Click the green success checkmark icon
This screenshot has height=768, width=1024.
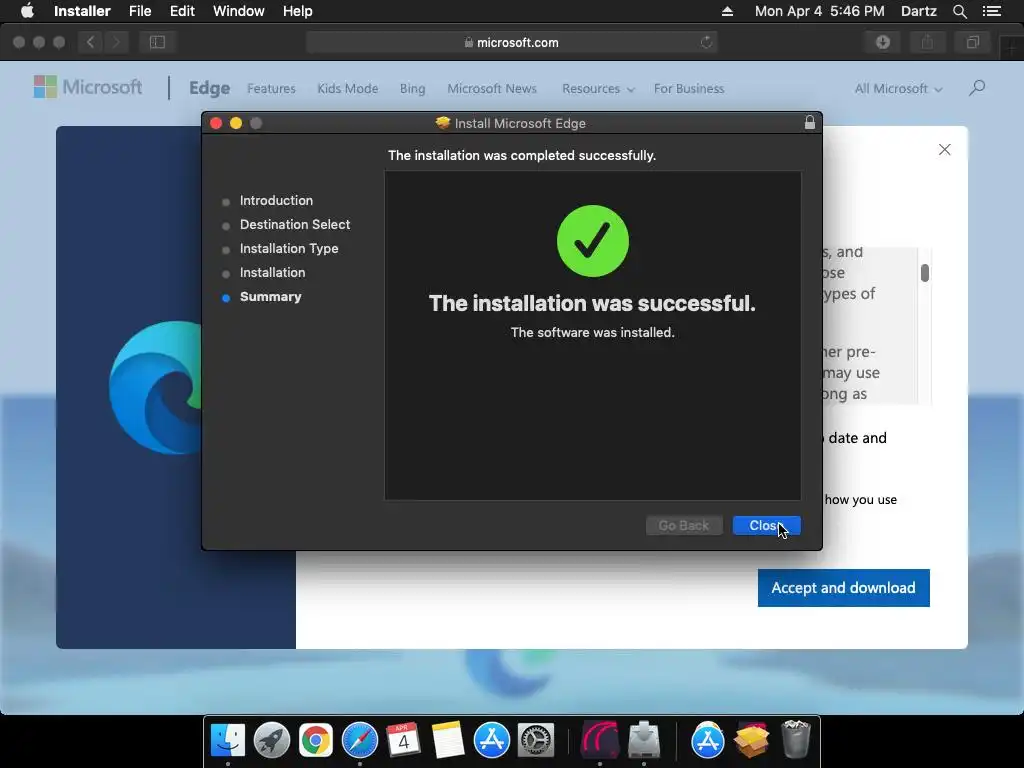pos(592,241)
